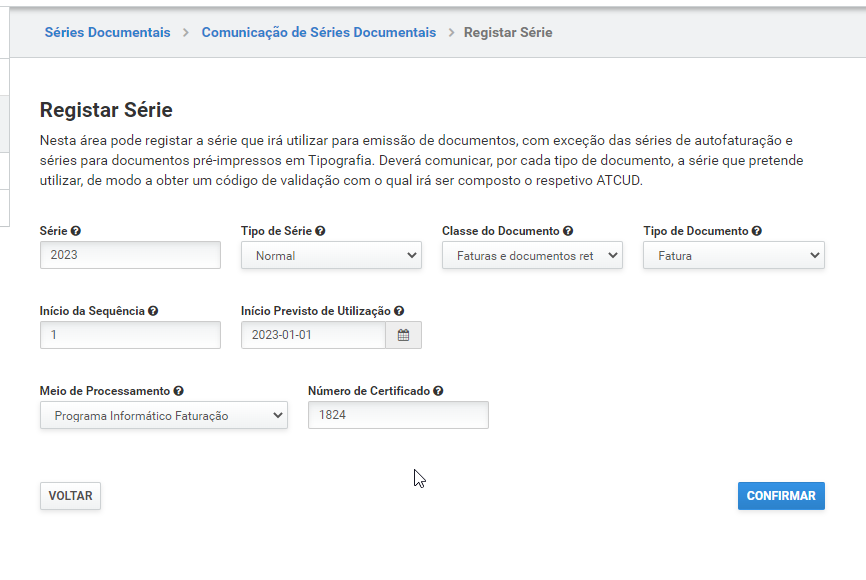Click help icon beside Tipo de Documento
Viewport: 866px width, 580px height.
point(757,231)
